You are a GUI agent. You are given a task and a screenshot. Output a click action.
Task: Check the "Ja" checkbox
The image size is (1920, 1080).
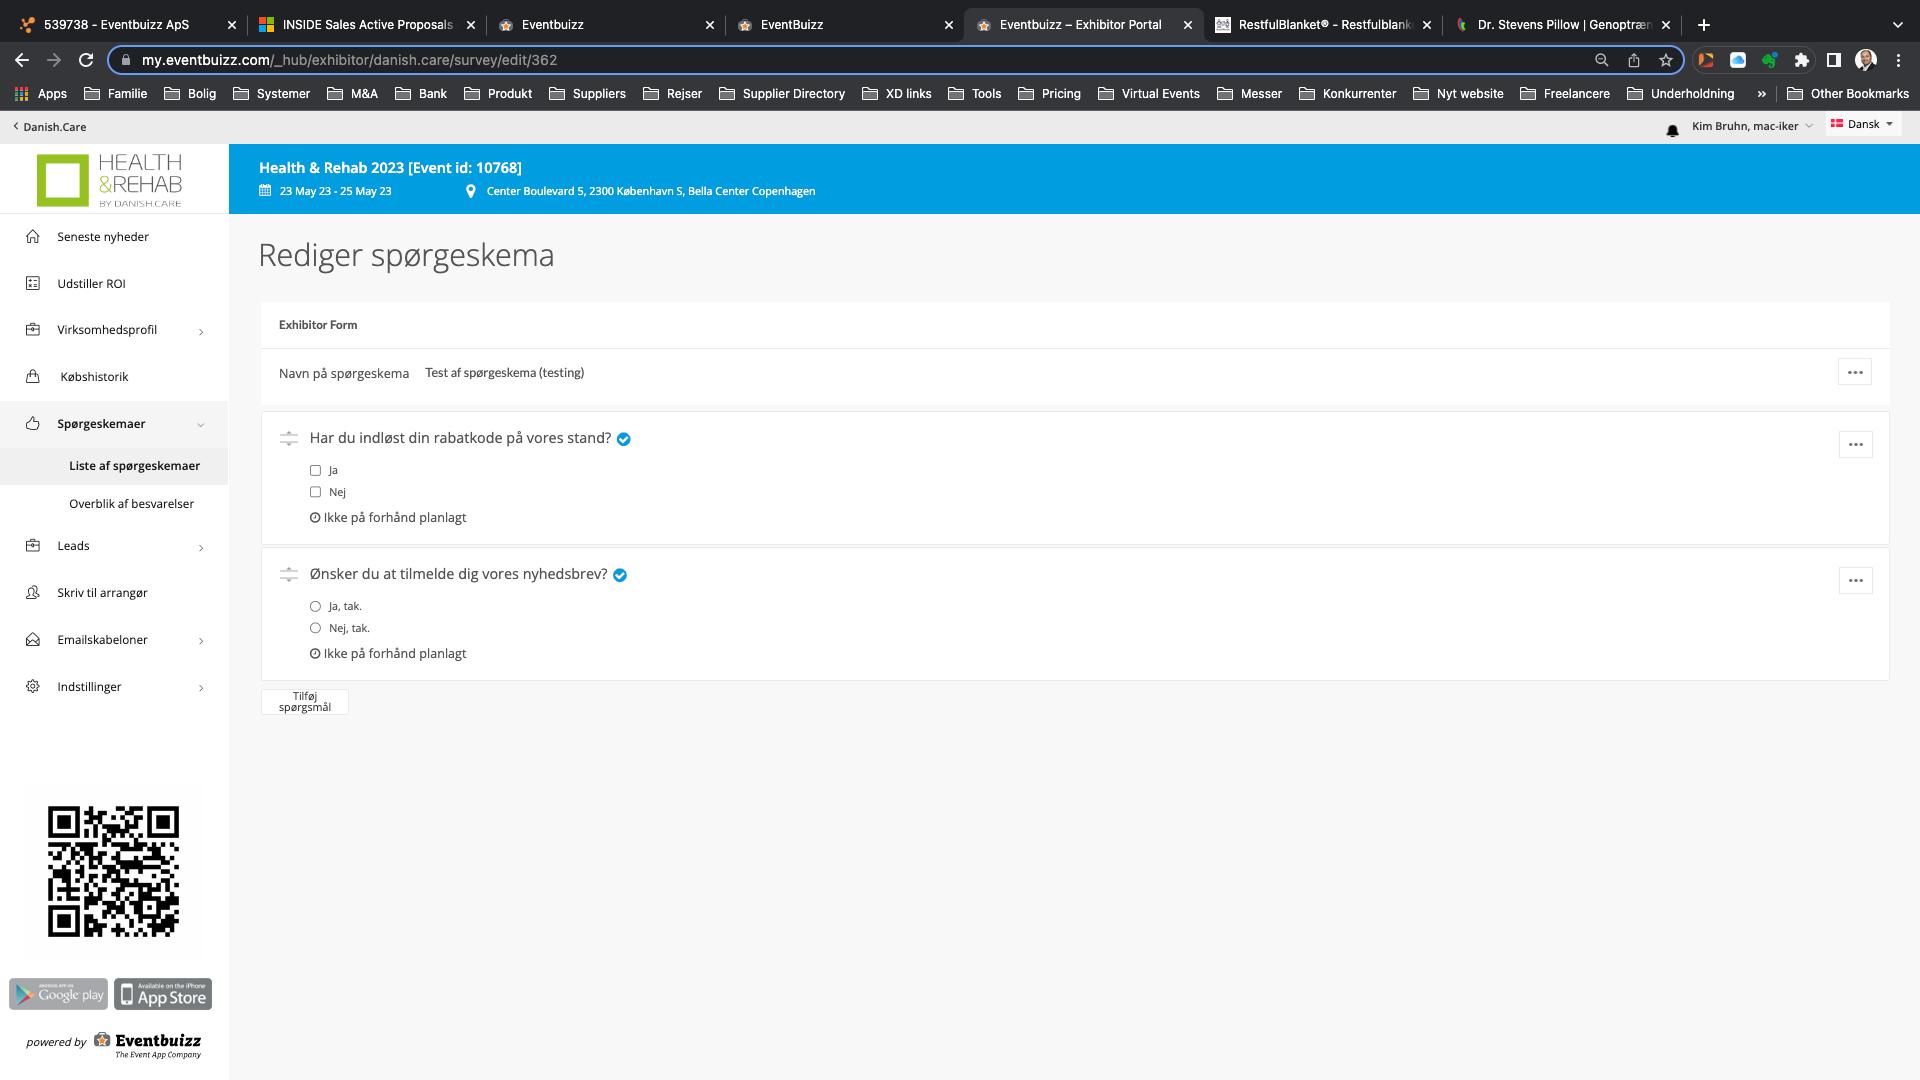tap(315, 470)
